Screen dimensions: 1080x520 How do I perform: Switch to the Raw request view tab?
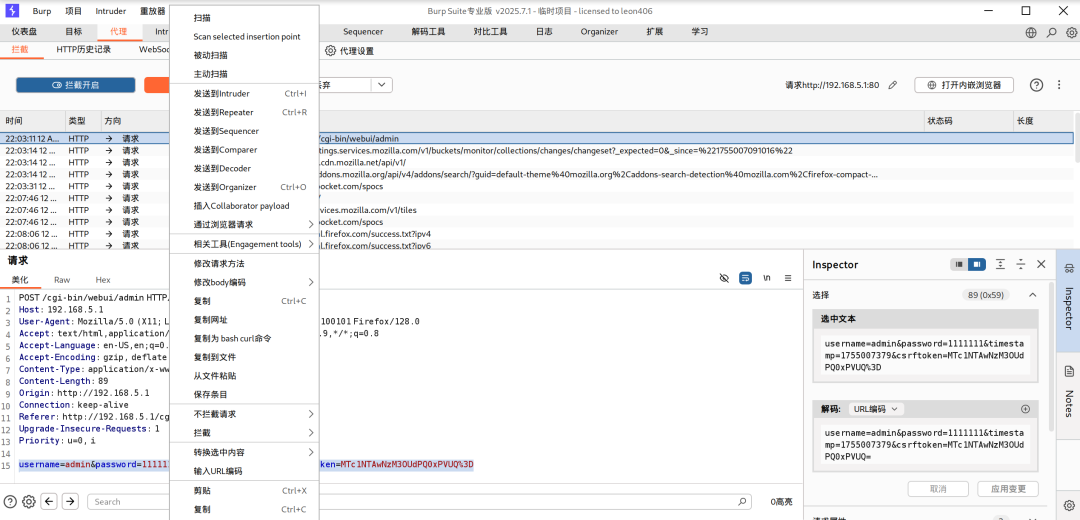click(x=62, y=280)
